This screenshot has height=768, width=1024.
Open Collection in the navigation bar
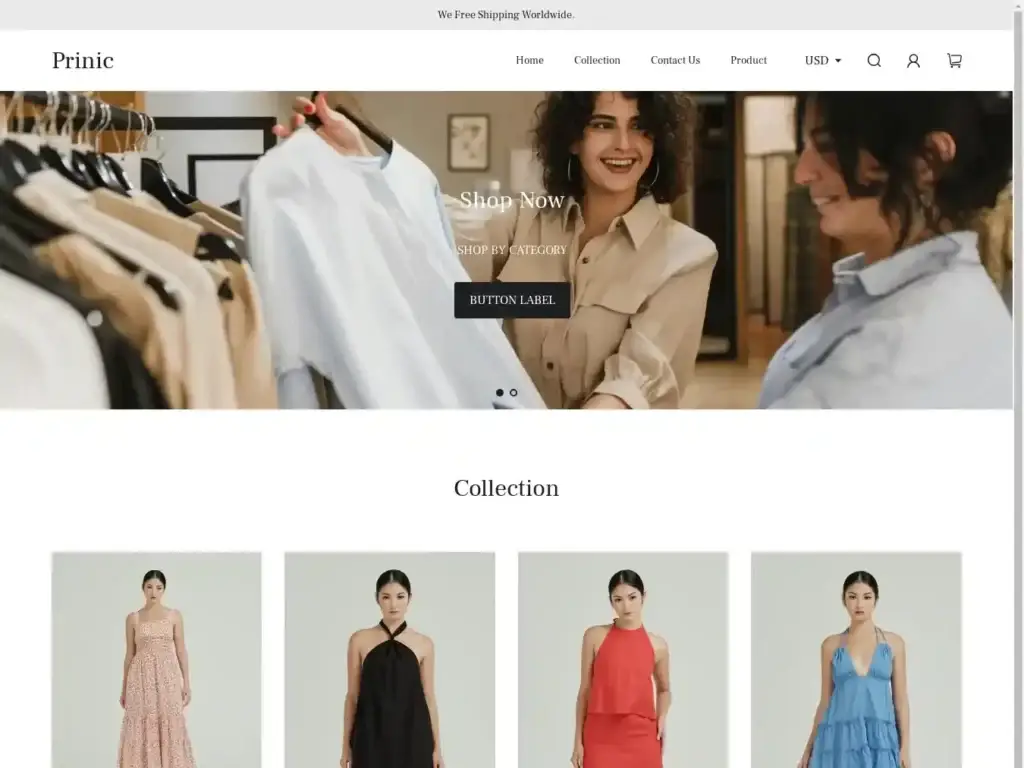[597, 61]
